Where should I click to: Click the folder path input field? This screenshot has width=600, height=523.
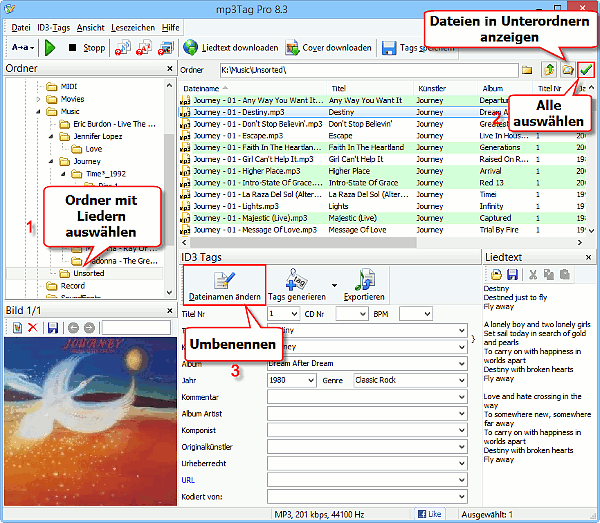[369, 70]
